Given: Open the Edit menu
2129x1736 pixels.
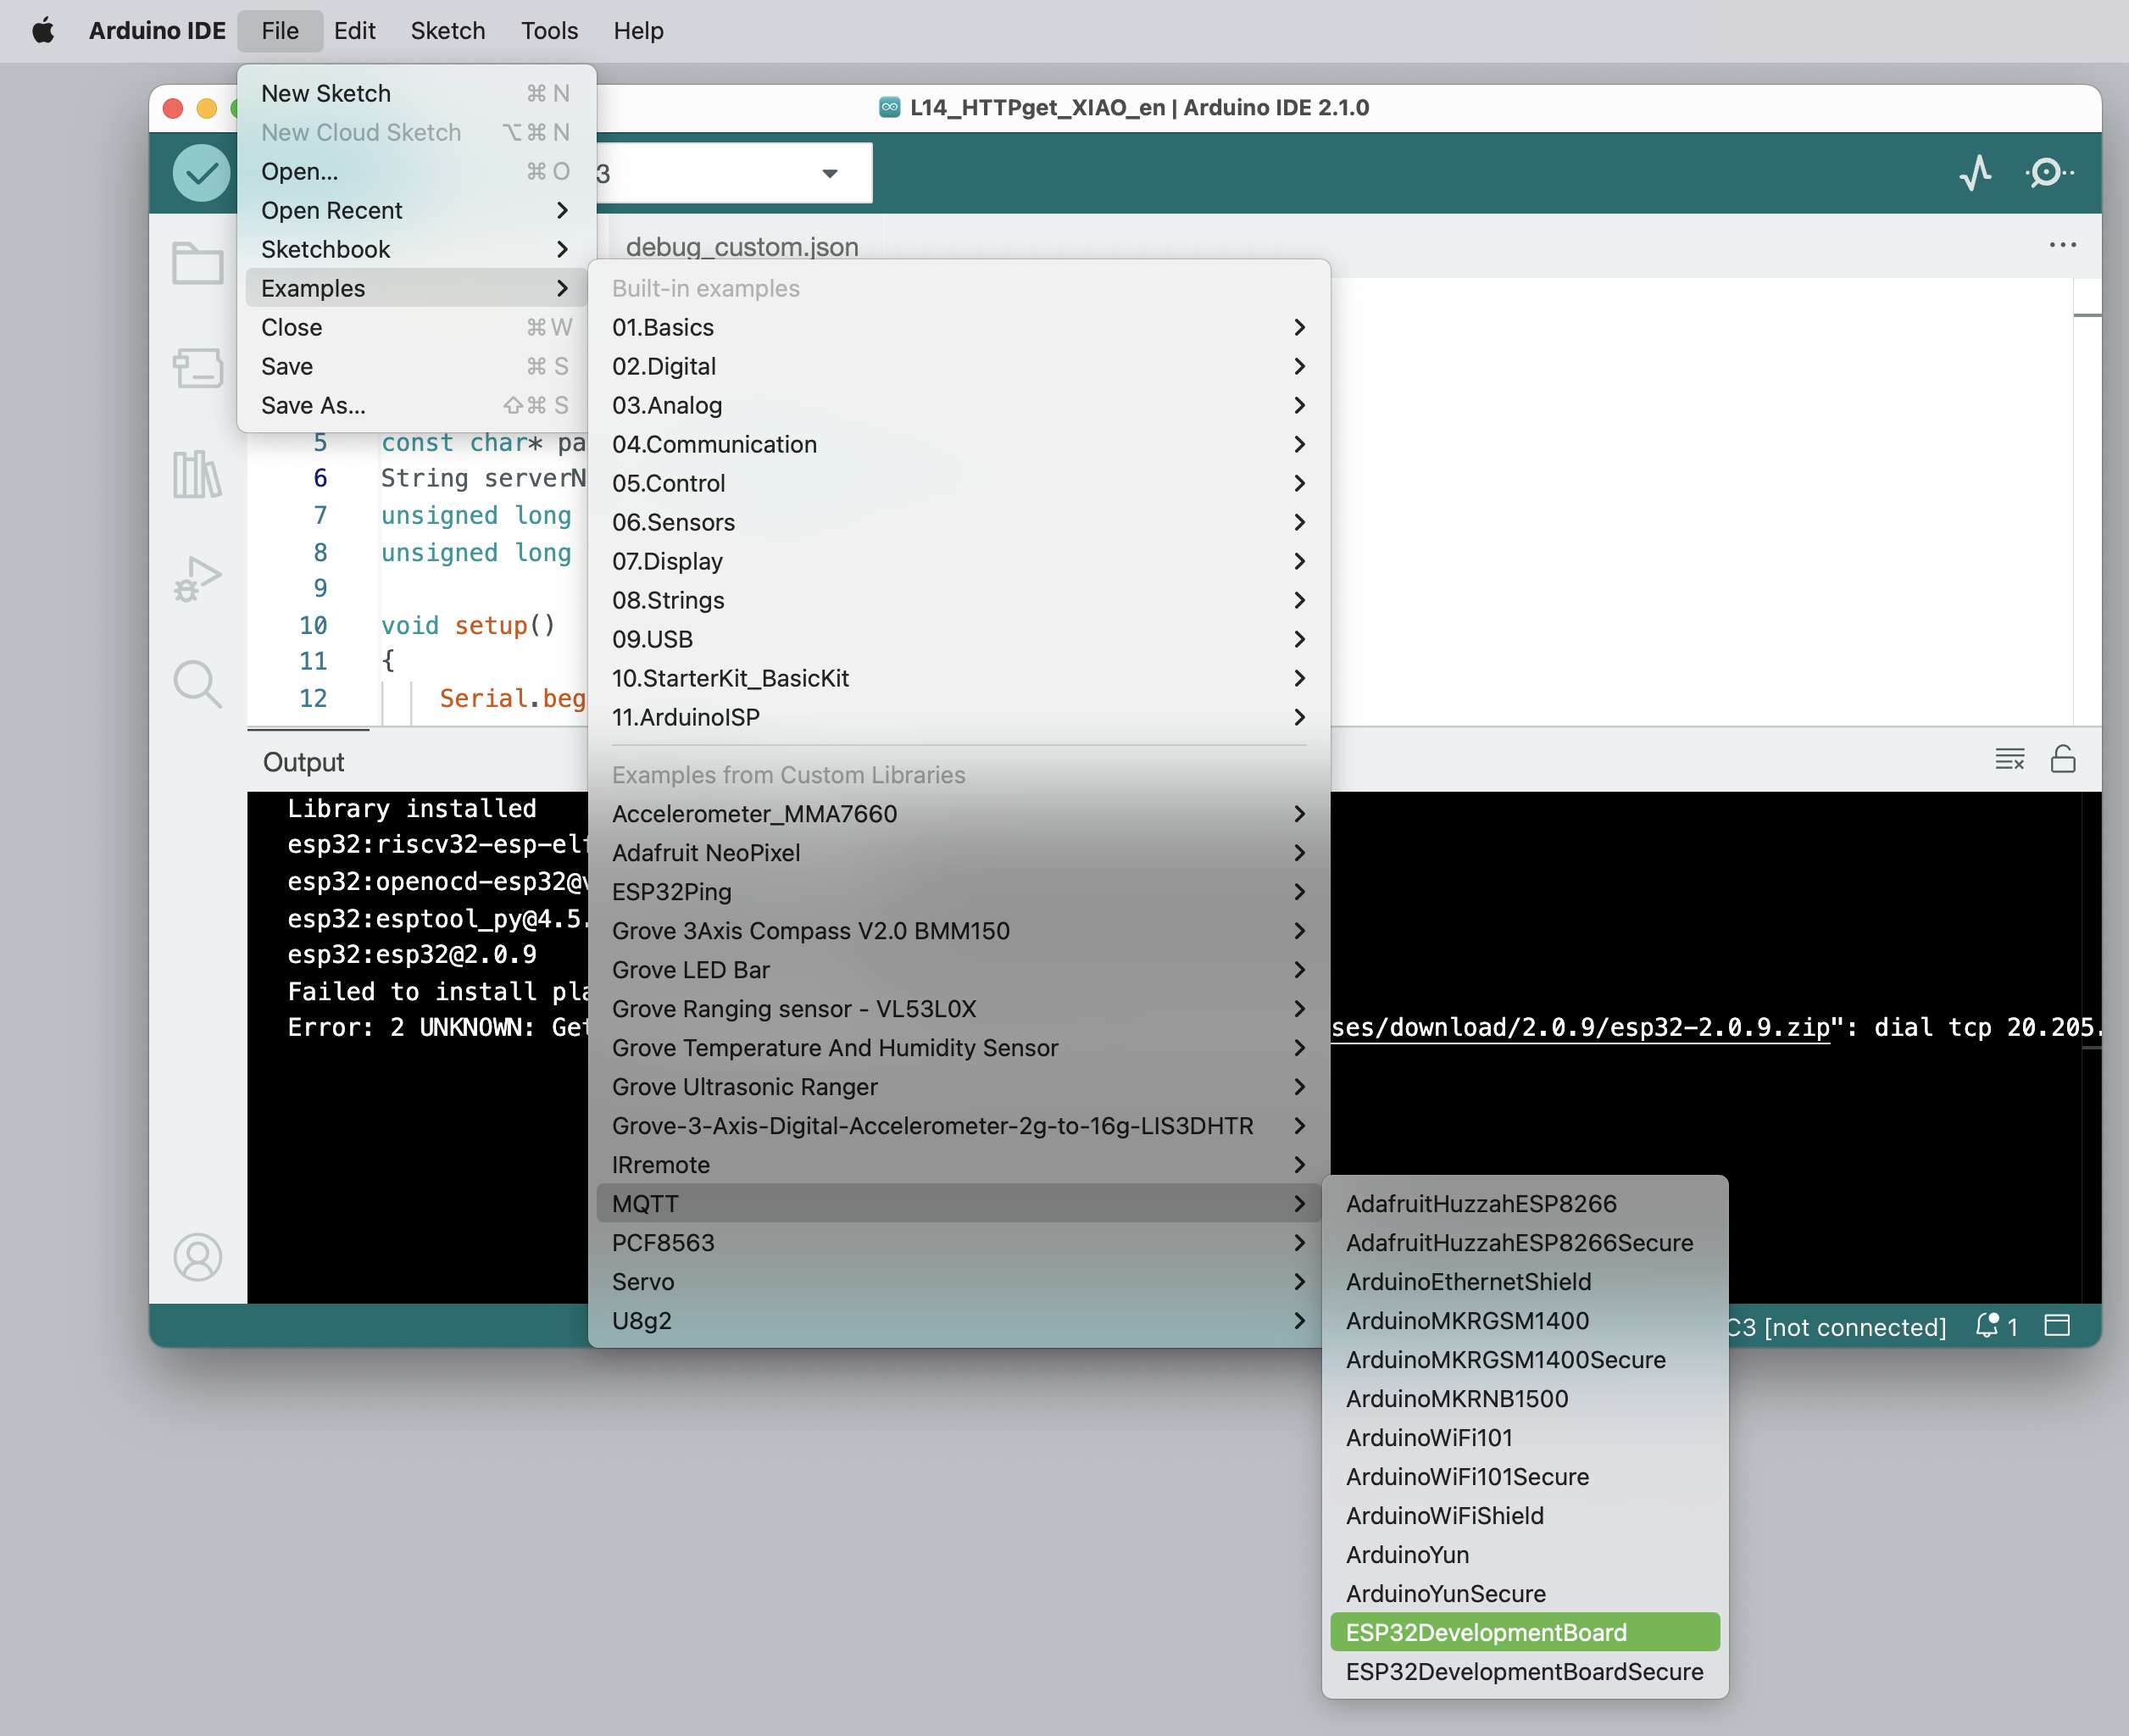Looking at the screenshot, I should 354,31.
